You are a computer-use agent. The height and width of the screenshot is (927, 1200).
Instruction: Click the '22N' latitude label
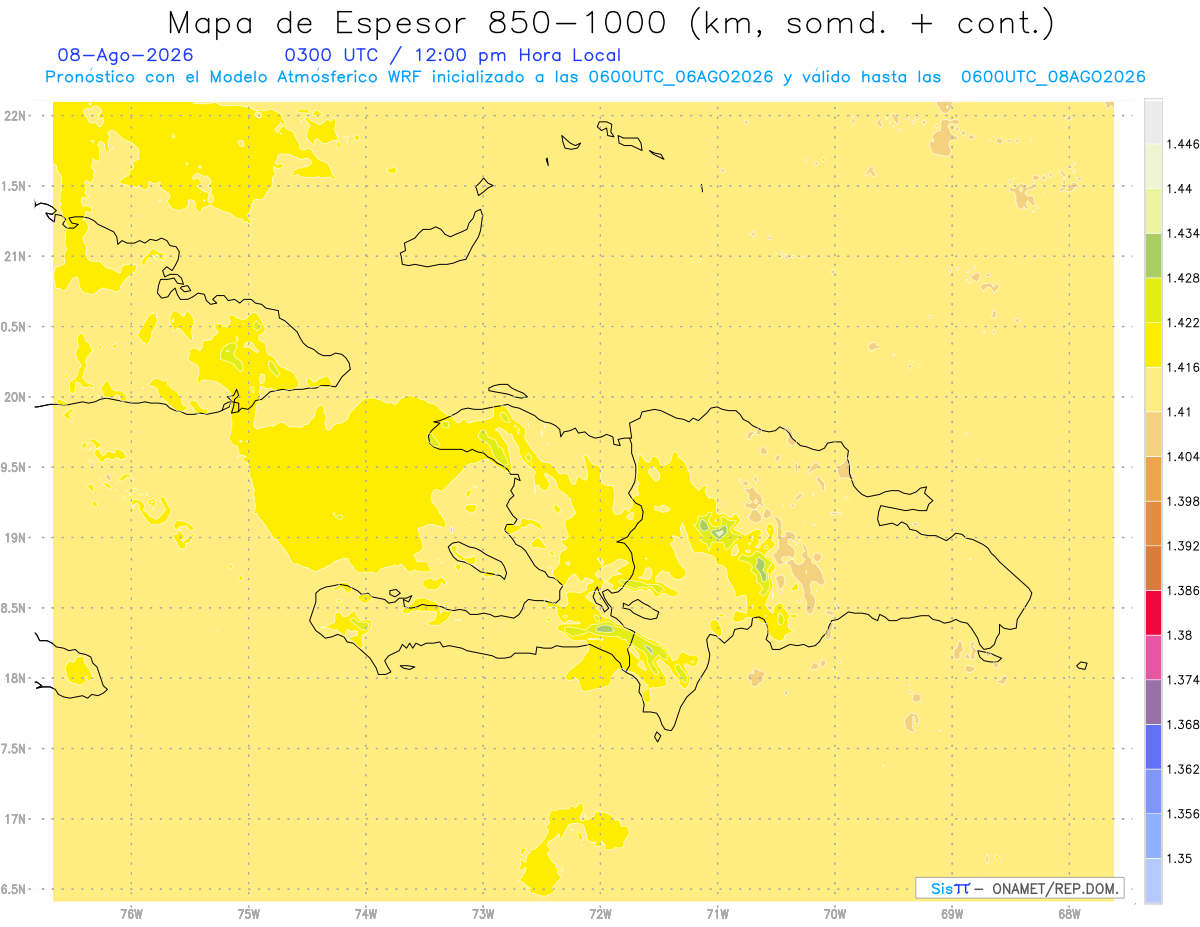click(14, 116)
